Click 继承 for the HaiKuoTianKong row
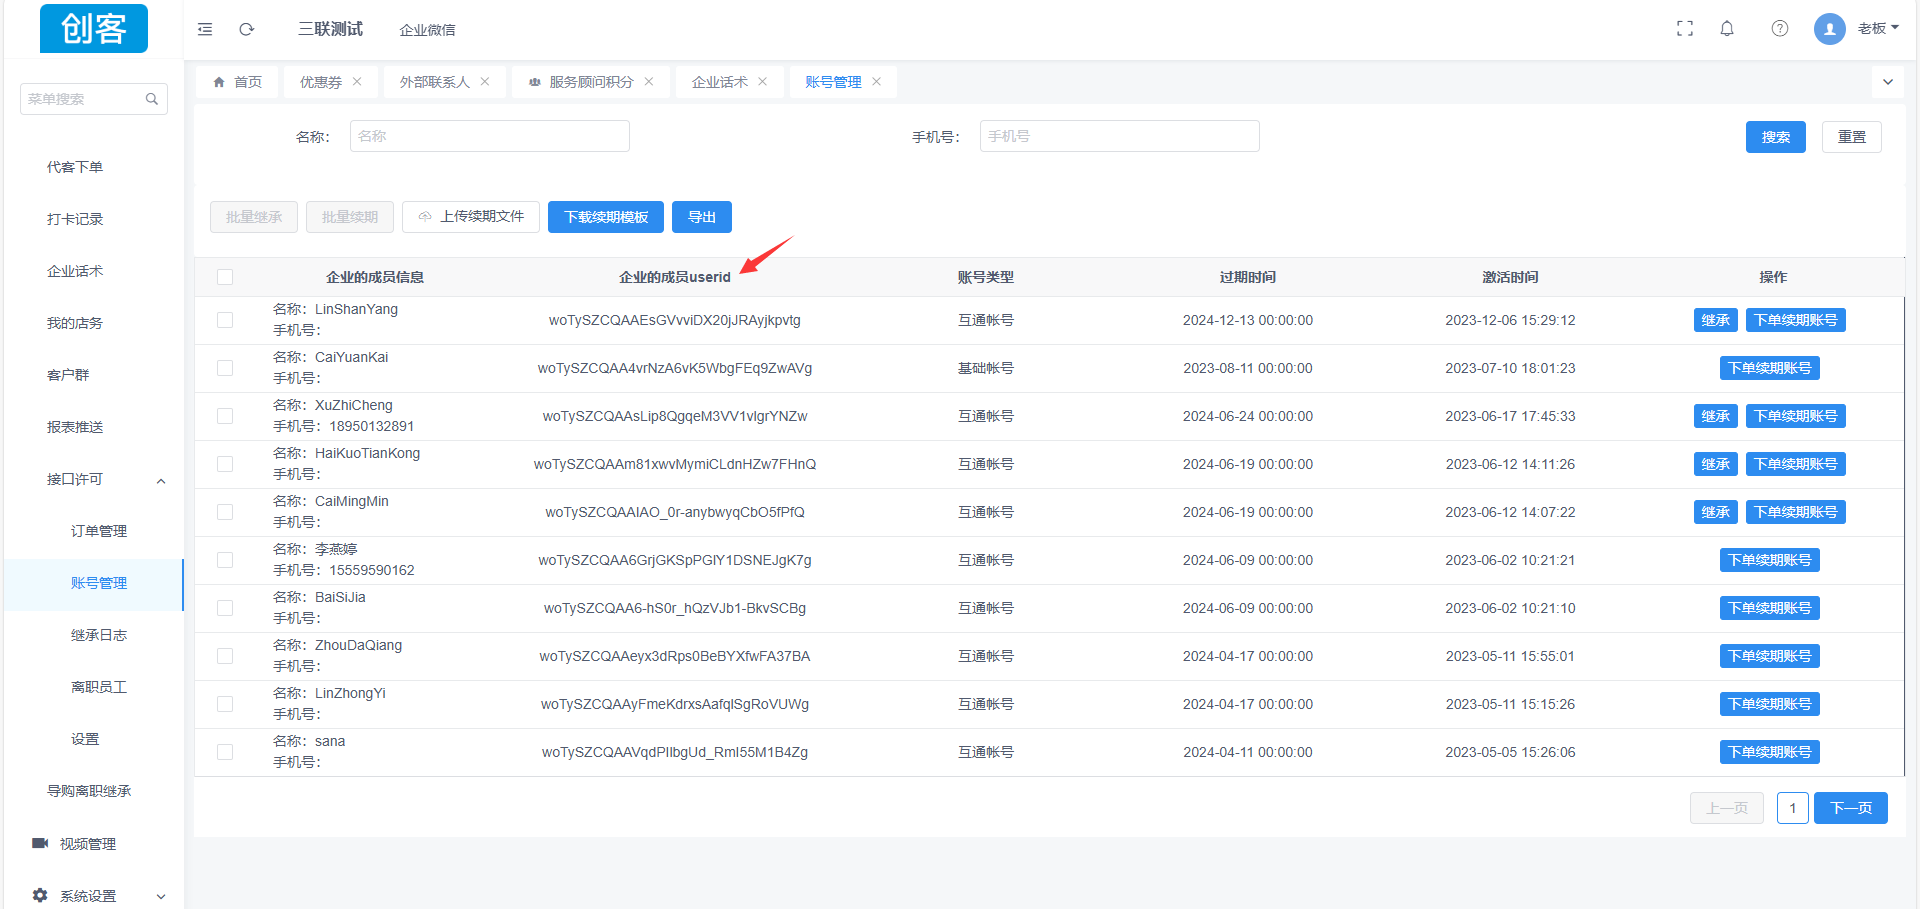Image resolution: width=1920 pixels, height=909 pixels. tap(1716, 464)
